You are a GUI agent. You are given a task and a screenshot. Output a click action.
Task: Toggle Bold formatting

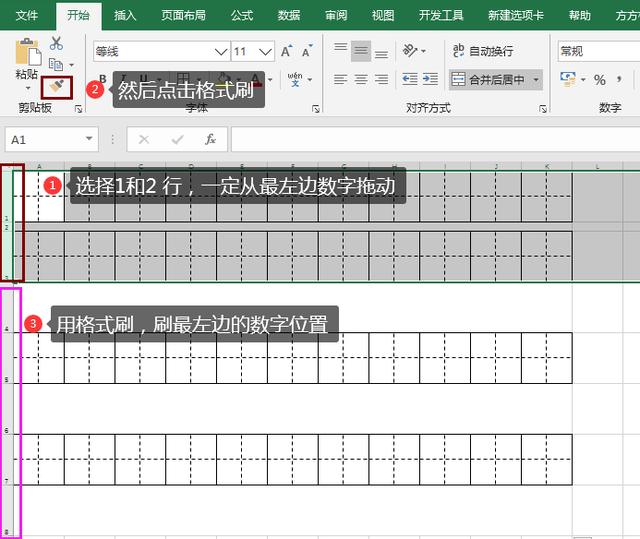tap(103, 79)
